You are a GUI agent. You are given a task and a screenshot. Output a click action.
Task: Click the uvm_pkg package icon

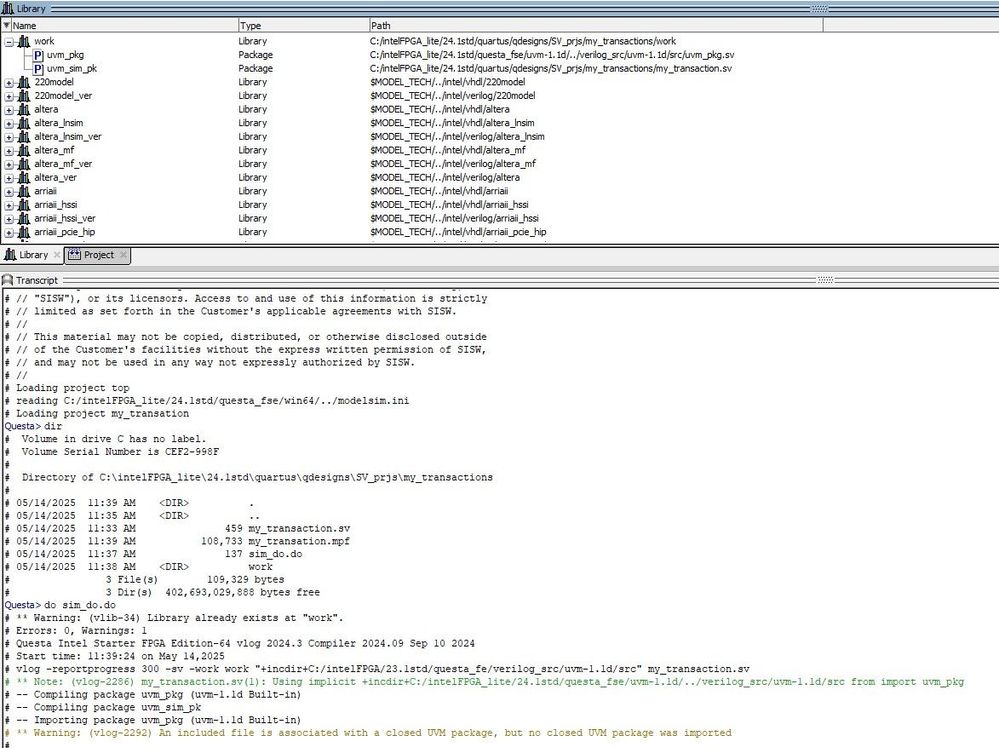(x=38, y=55)
